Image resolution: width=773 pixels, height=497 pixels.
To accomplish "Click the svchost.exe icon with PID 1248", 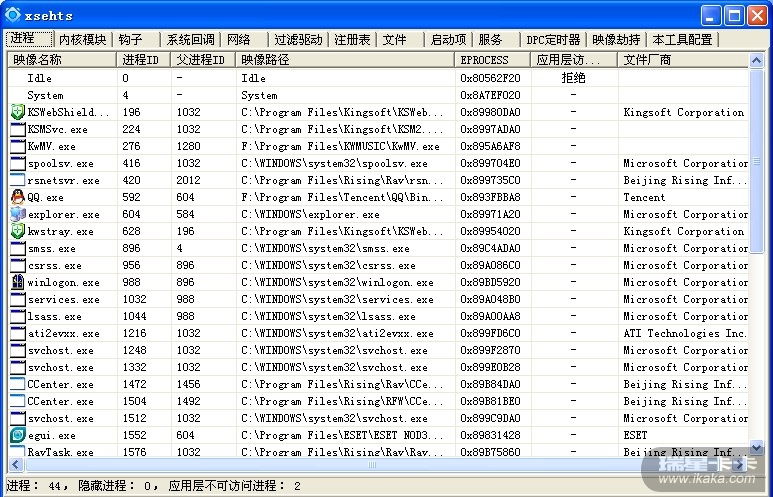I will point(18,351).
